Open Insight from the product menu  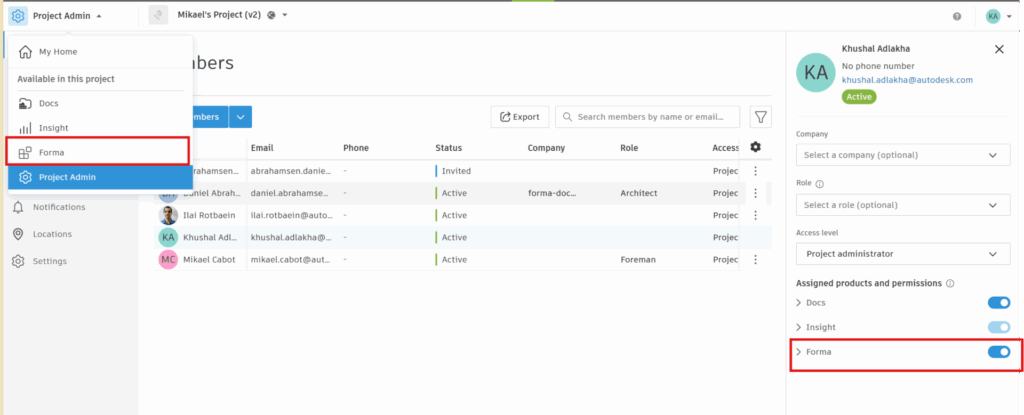coord(101,128)
